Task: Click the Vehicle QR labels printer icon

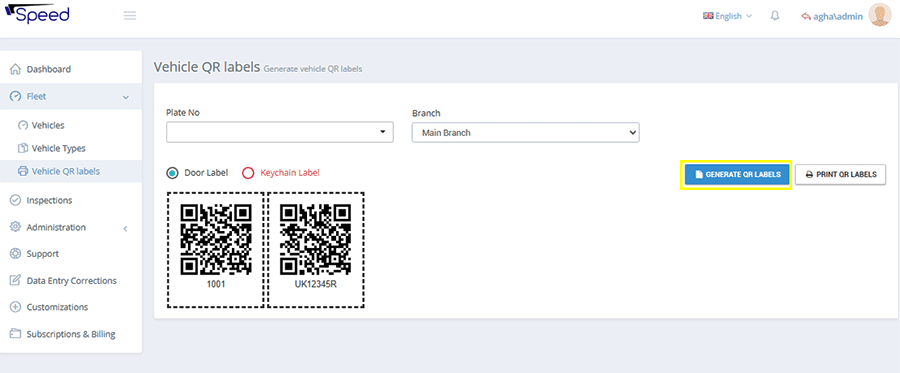Action: [x=23, y=171]
